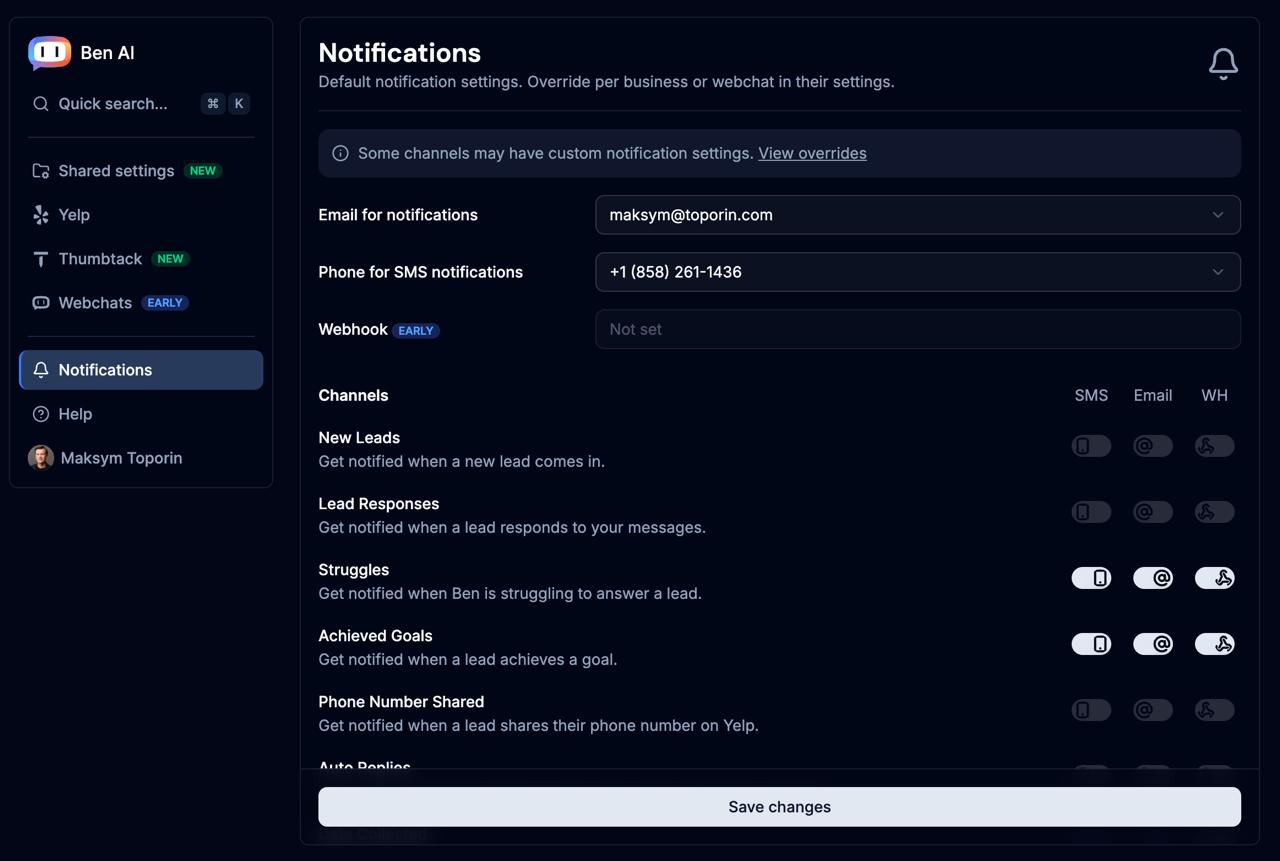Click the bell icon in Notifications header

click(1223, 64)
